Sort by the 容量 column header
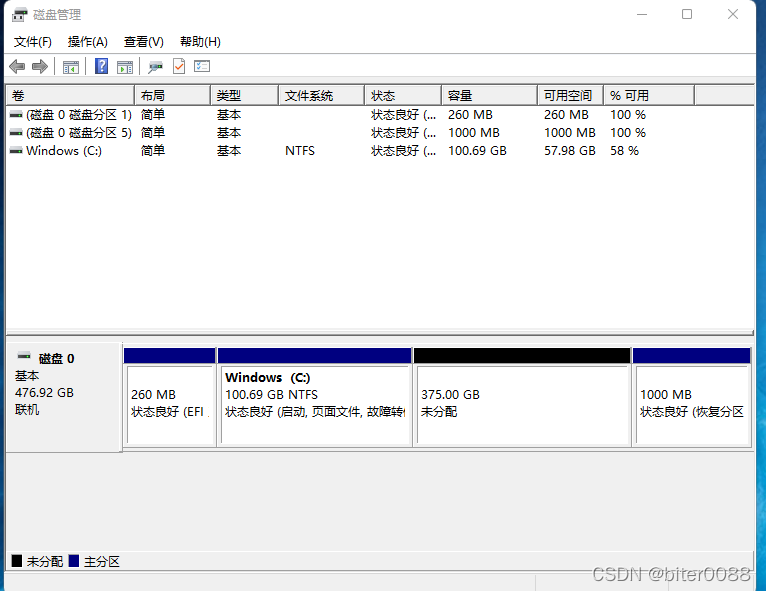 click(489, 96)
